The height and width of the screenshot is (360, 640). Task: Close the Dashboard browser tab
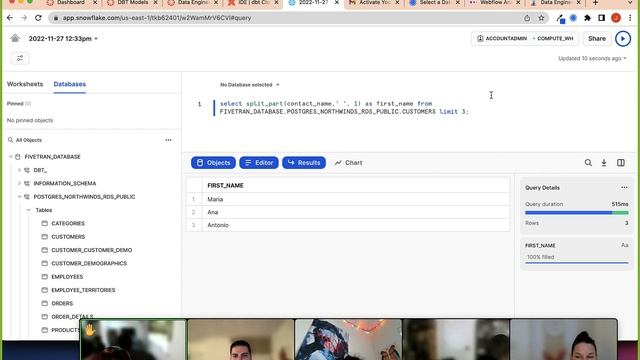[95, 3]
